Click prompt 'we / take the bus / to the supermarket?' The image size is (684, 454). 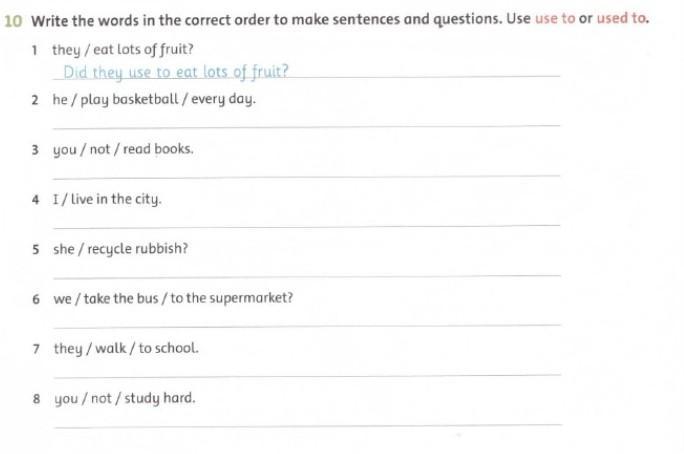pos(173,299)
